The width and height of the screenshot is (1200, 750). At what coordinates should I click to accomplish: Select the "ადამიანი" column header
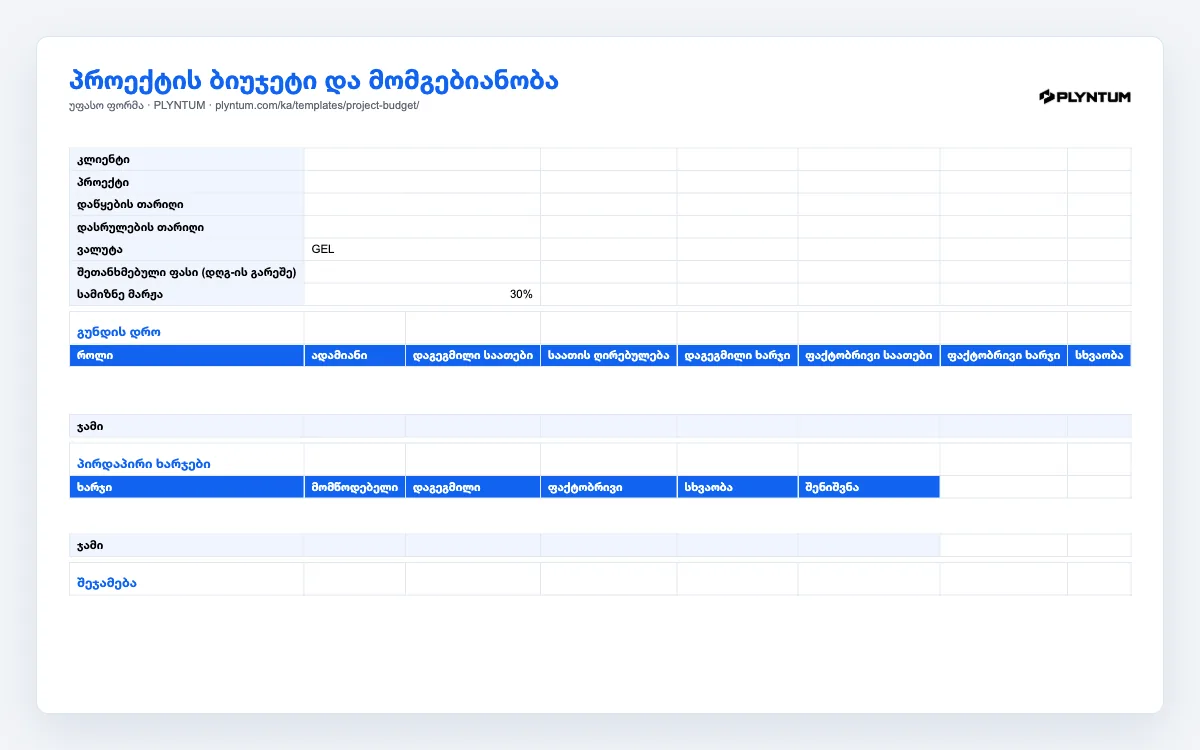tap(355, 355)
